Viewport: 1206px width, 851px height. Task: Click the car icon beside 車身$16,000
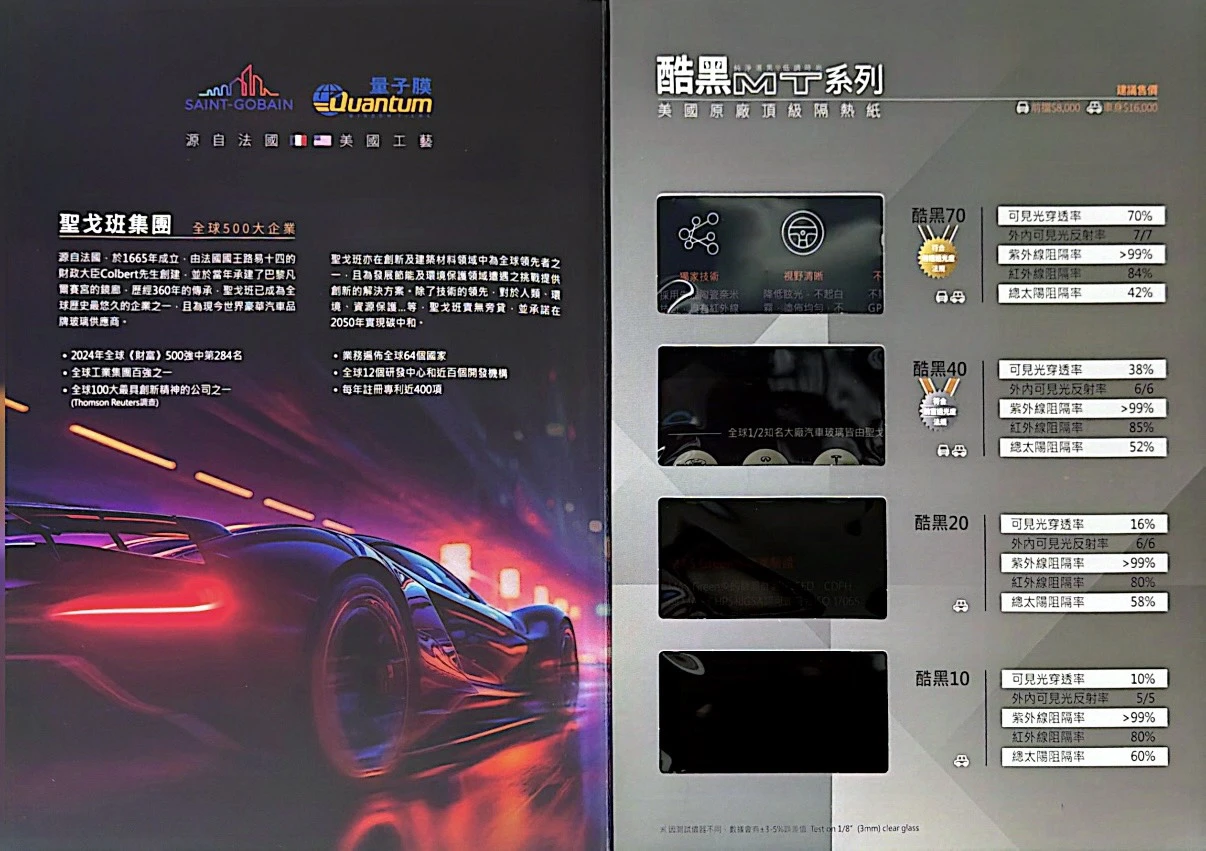(x=1095, y=107)
